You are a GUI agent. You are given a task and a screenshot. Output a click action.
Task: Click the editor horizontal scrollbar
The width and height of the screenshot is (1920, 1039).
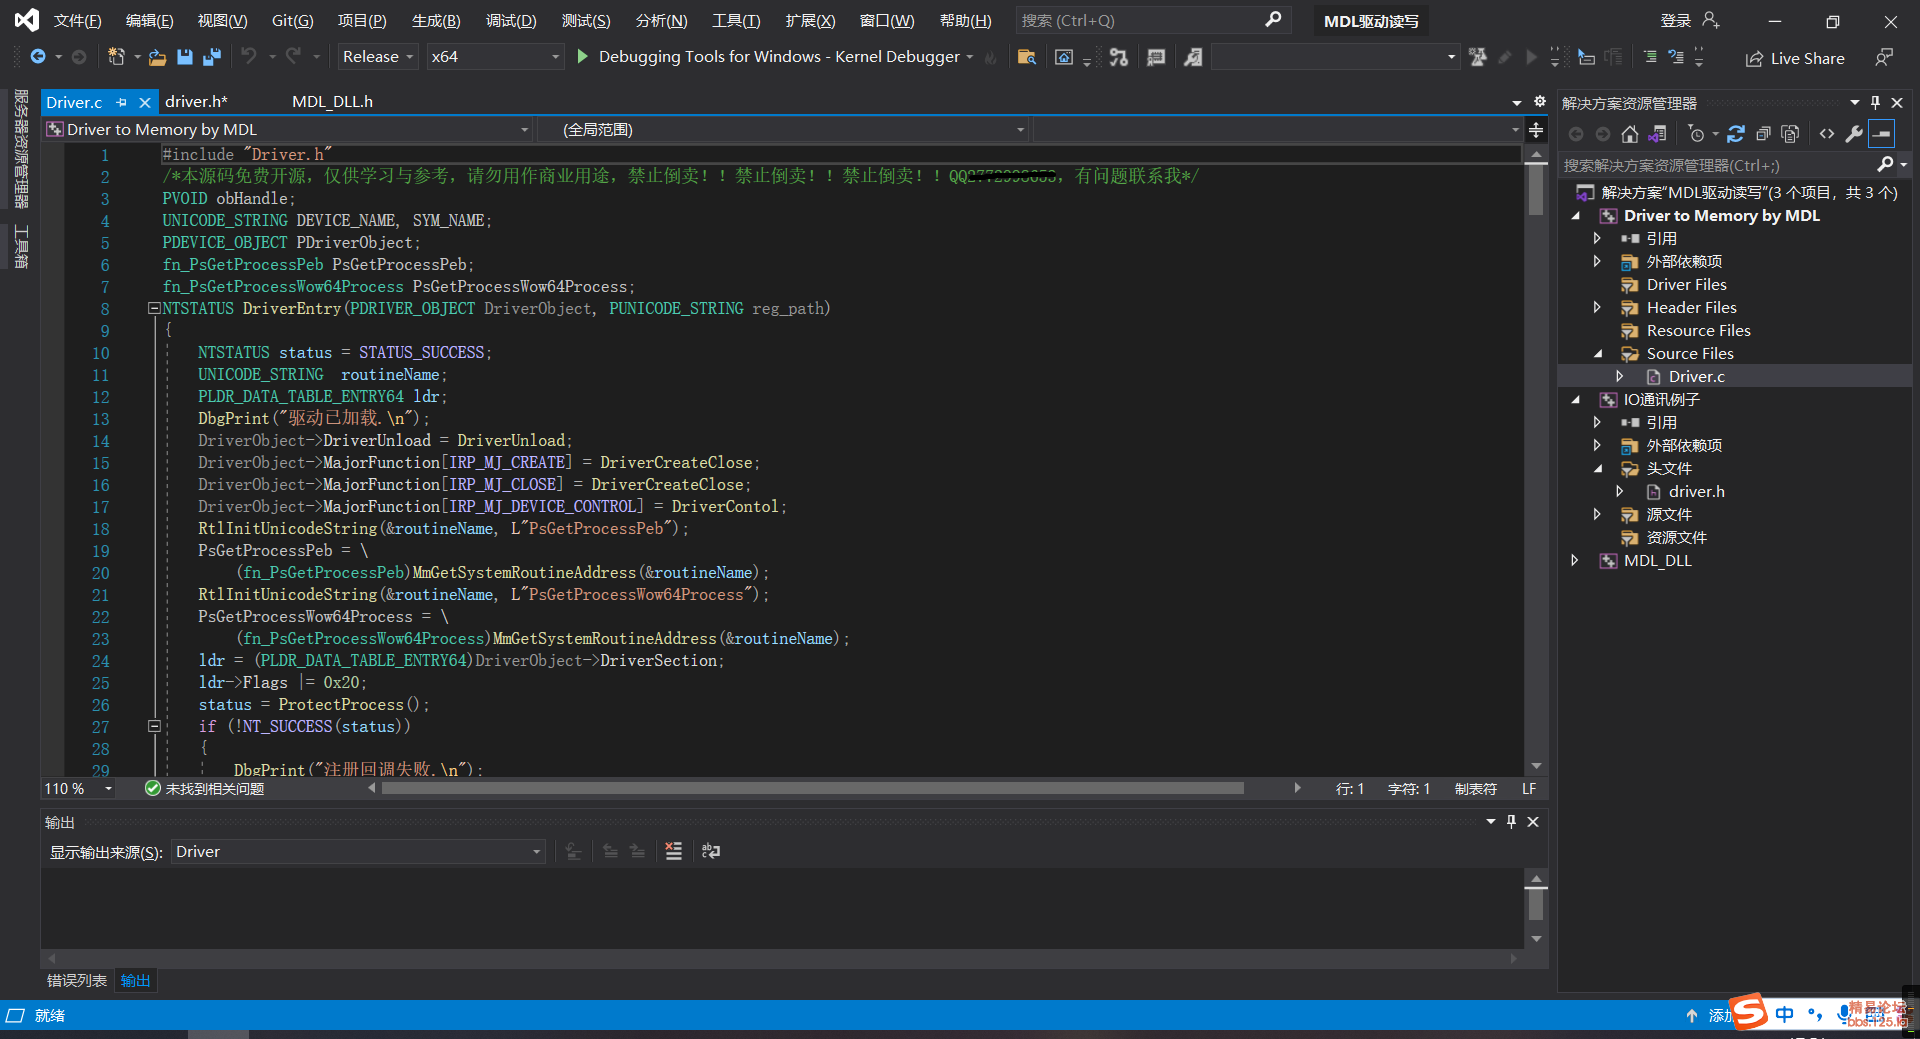pos(812,789)
